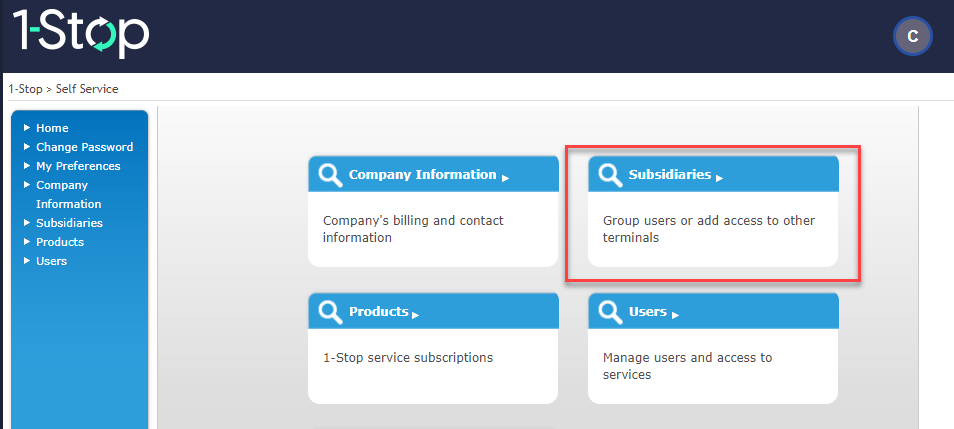Open Company Information sidebar item
The height and width of the screenshot is (429, 954).
[62, 185]
